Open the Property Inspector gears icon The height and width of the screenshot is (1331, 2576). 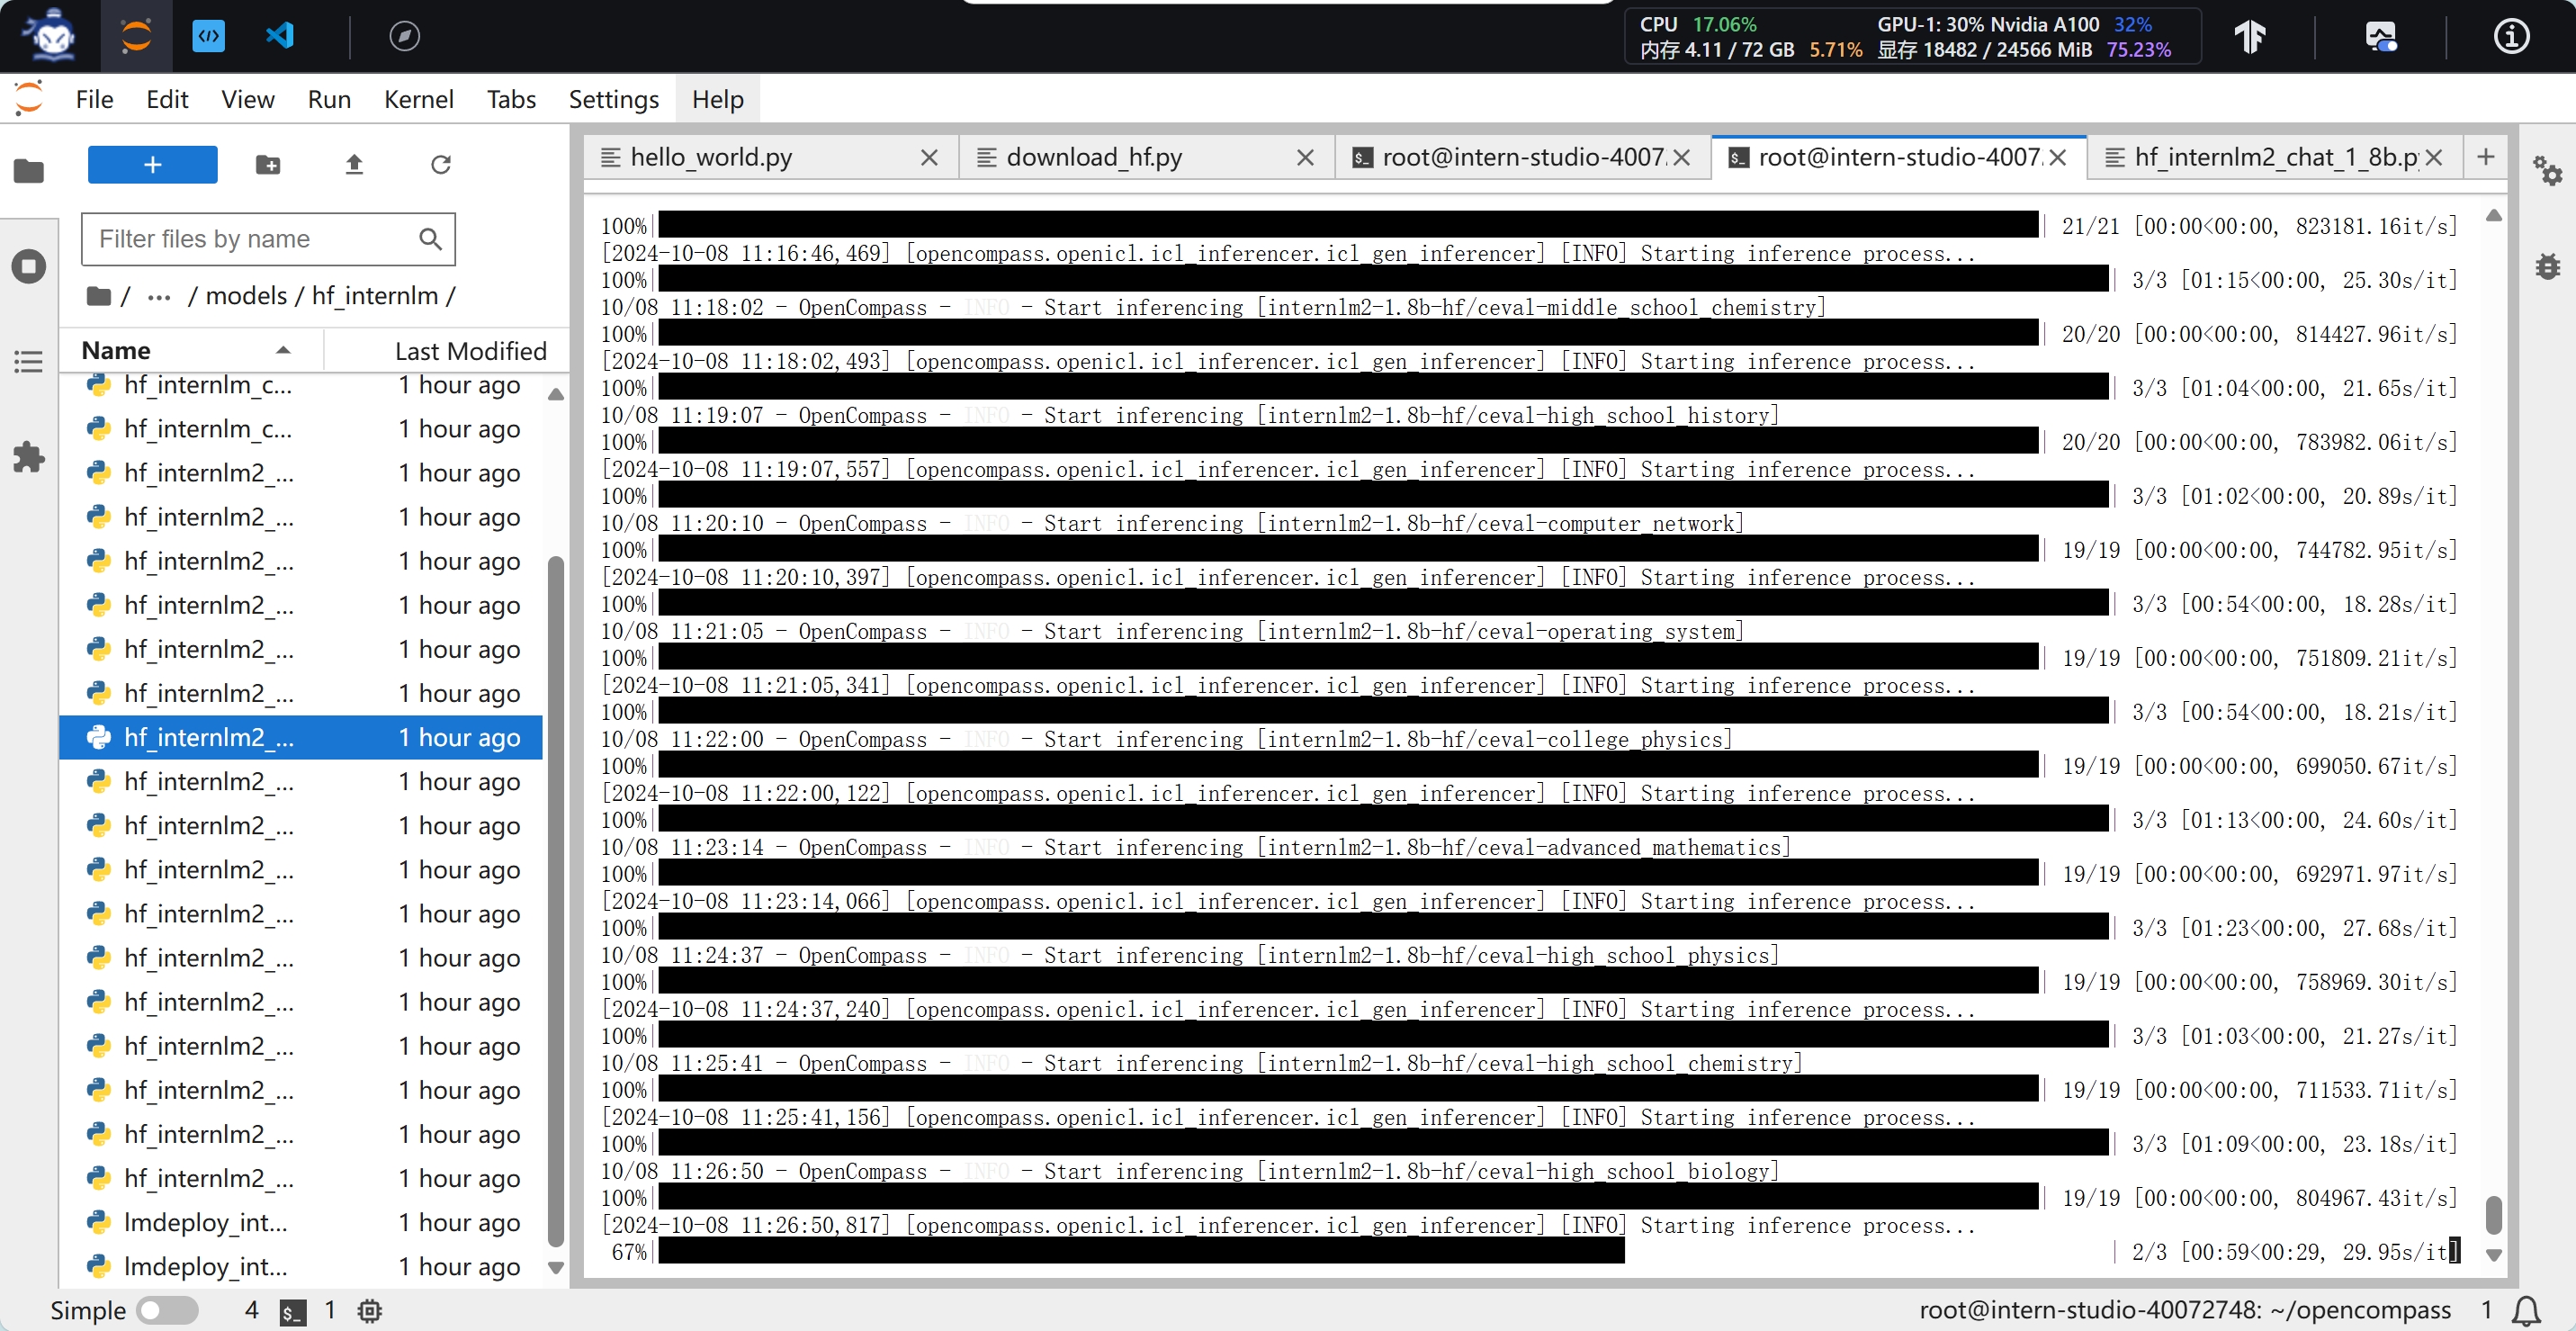[2546, 170]
